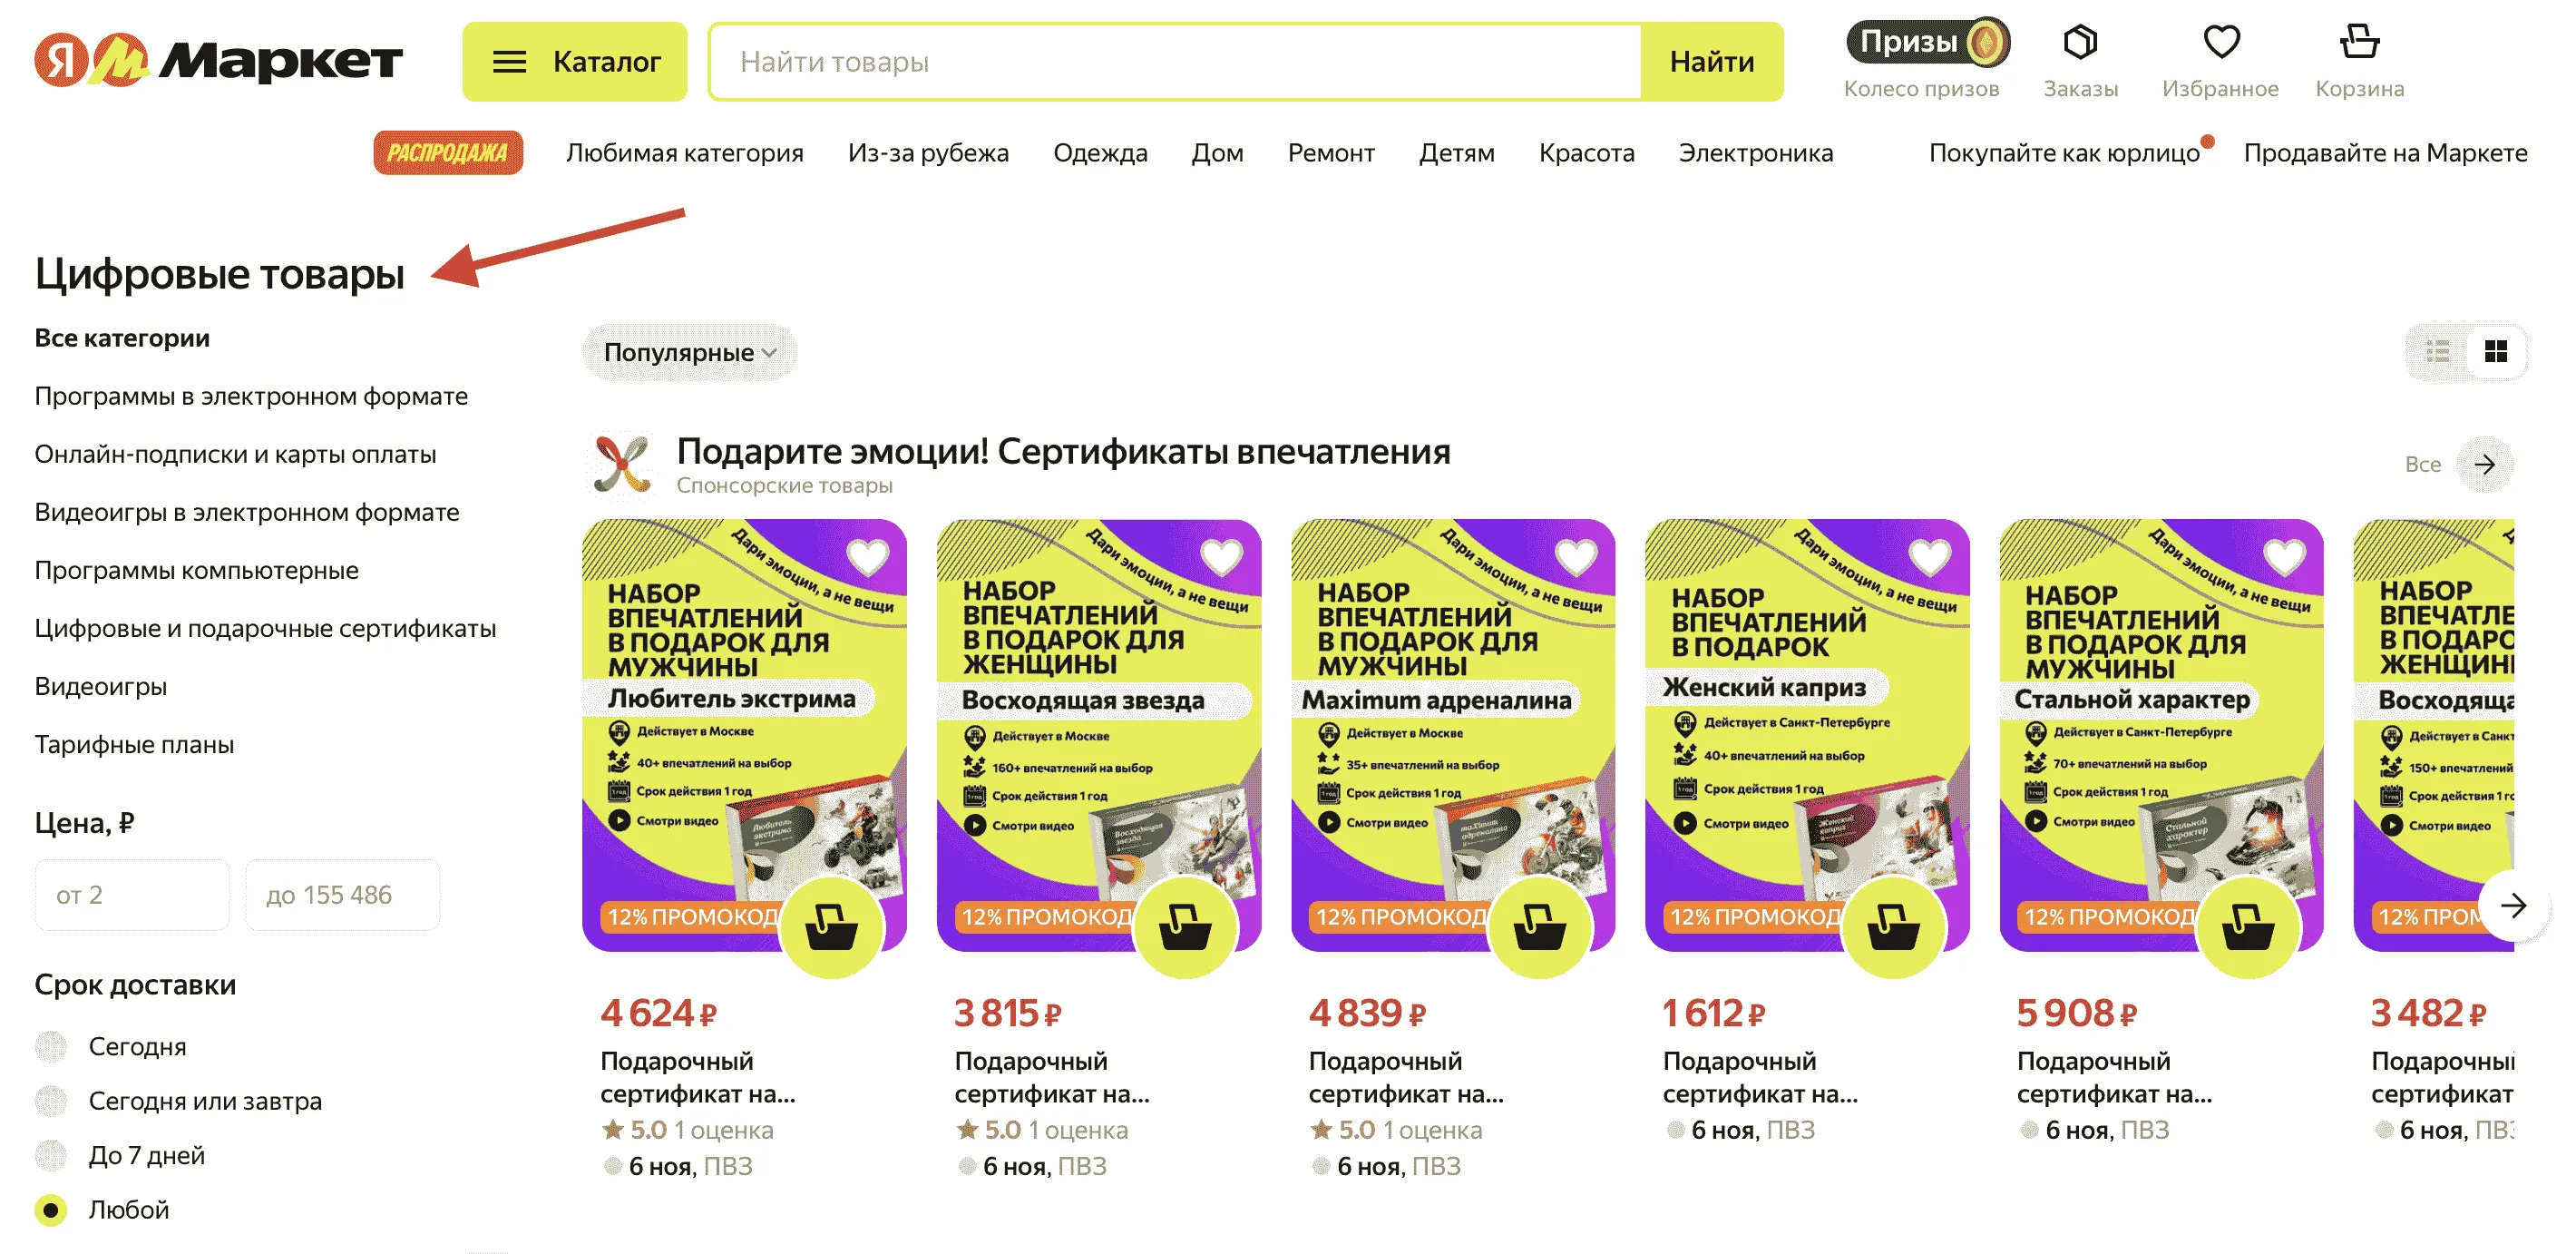Click the Найти search button
Screen dimensions: 2576x1254
coord(1711,62)
